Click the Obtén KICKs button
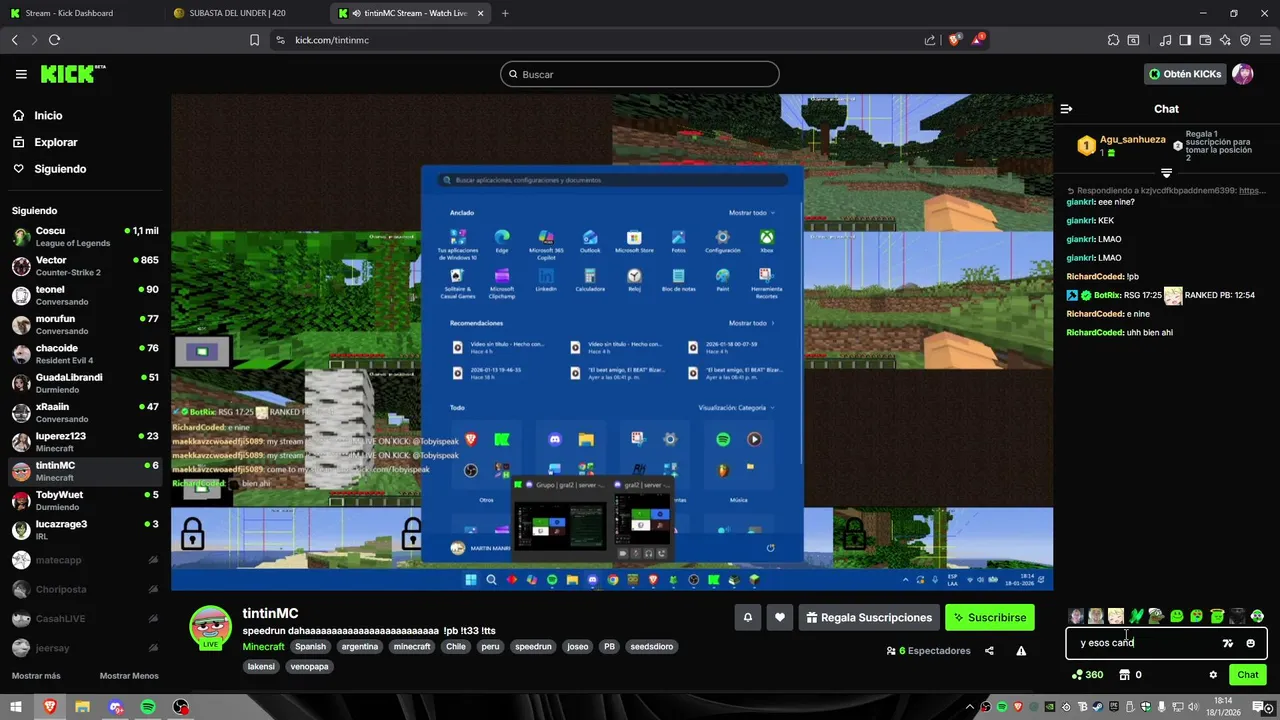The width and height of the screenshot is (1280, 720). (1185, 74)
